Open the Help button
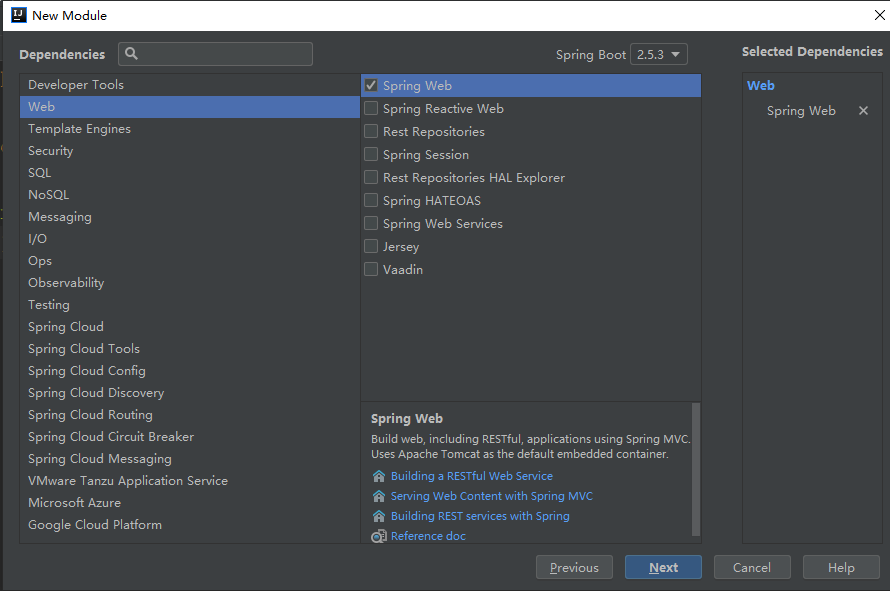The image size is (890, 591). tap(841, 567)
